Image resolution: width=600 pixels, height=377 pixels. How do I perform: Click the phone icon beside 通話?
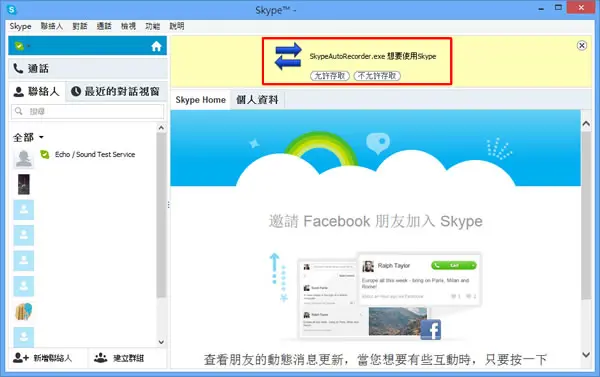pos(18,69)
